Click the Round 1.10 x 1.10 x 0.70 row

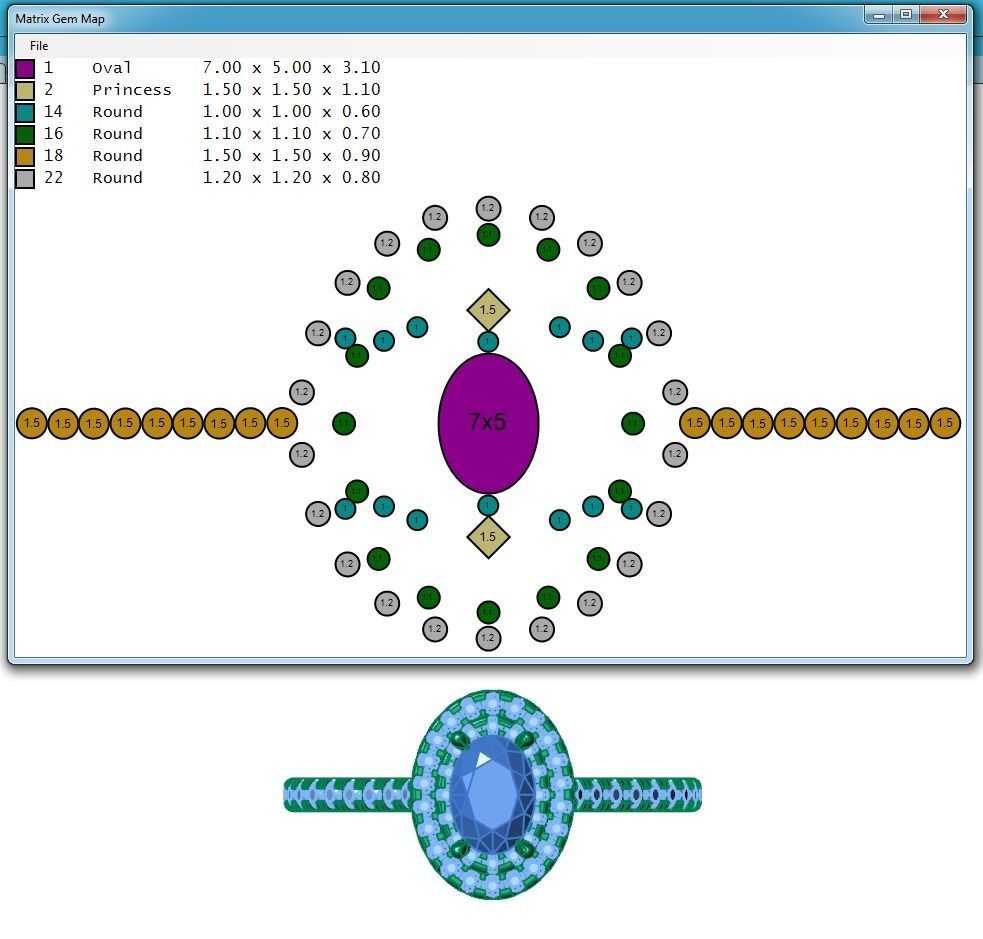coord(212,134)
